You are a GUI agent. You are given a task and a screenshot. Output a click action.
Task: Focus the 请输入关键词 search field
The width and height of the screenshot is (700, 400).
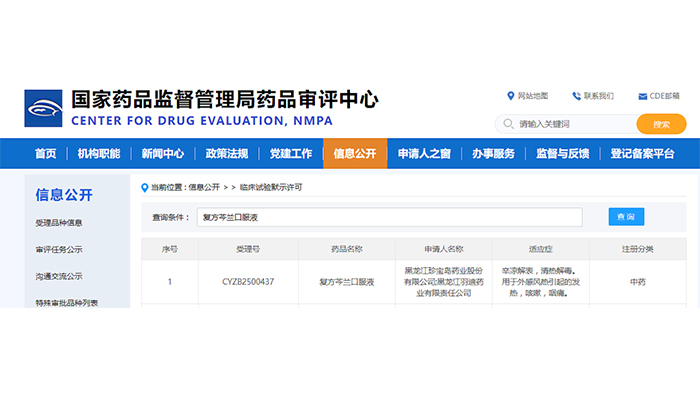tap(570, 124)
